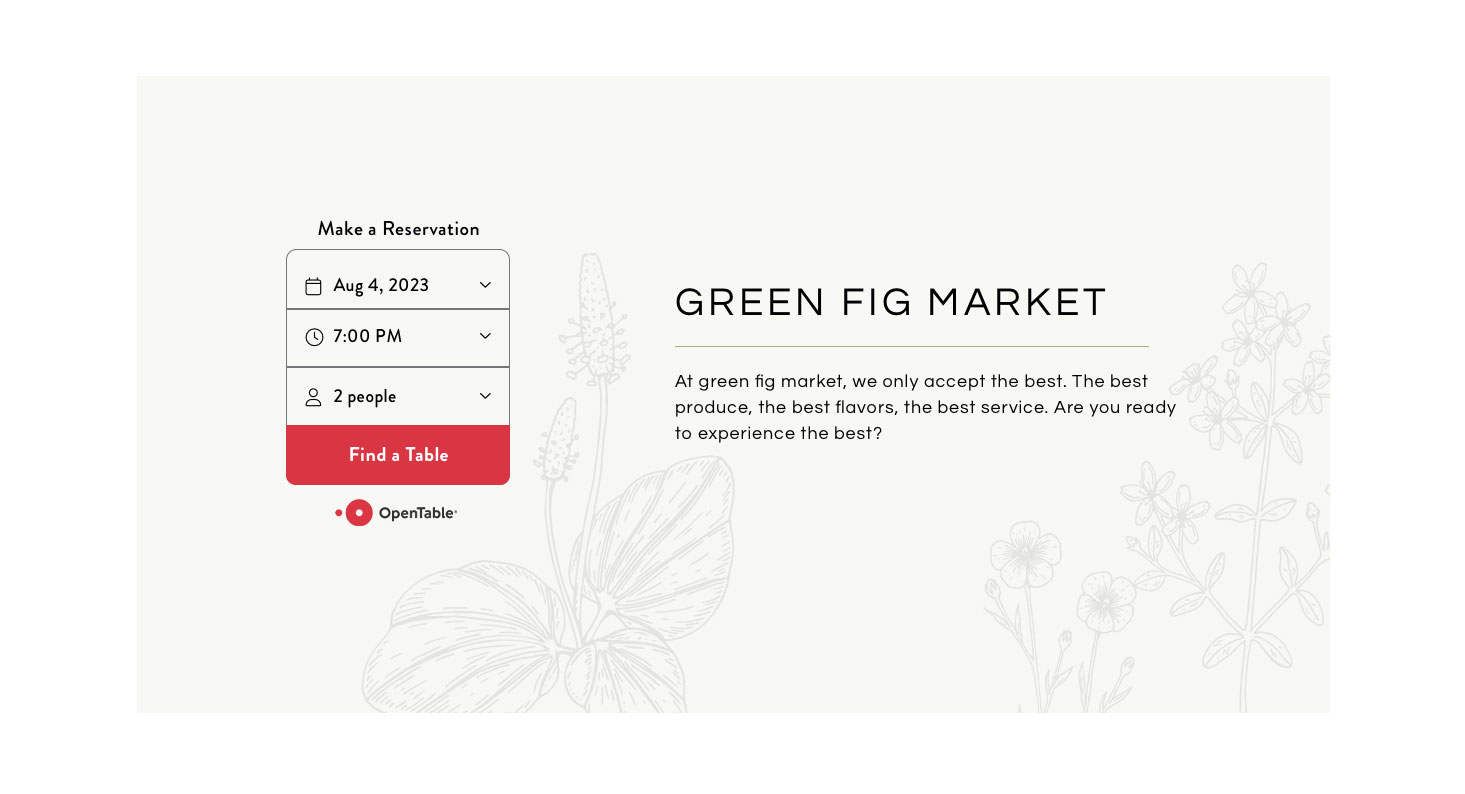The image size is (1465, 794).
Task: Expand the date chevron next to Aug 4, 2023
Action: tap(485, 285)
